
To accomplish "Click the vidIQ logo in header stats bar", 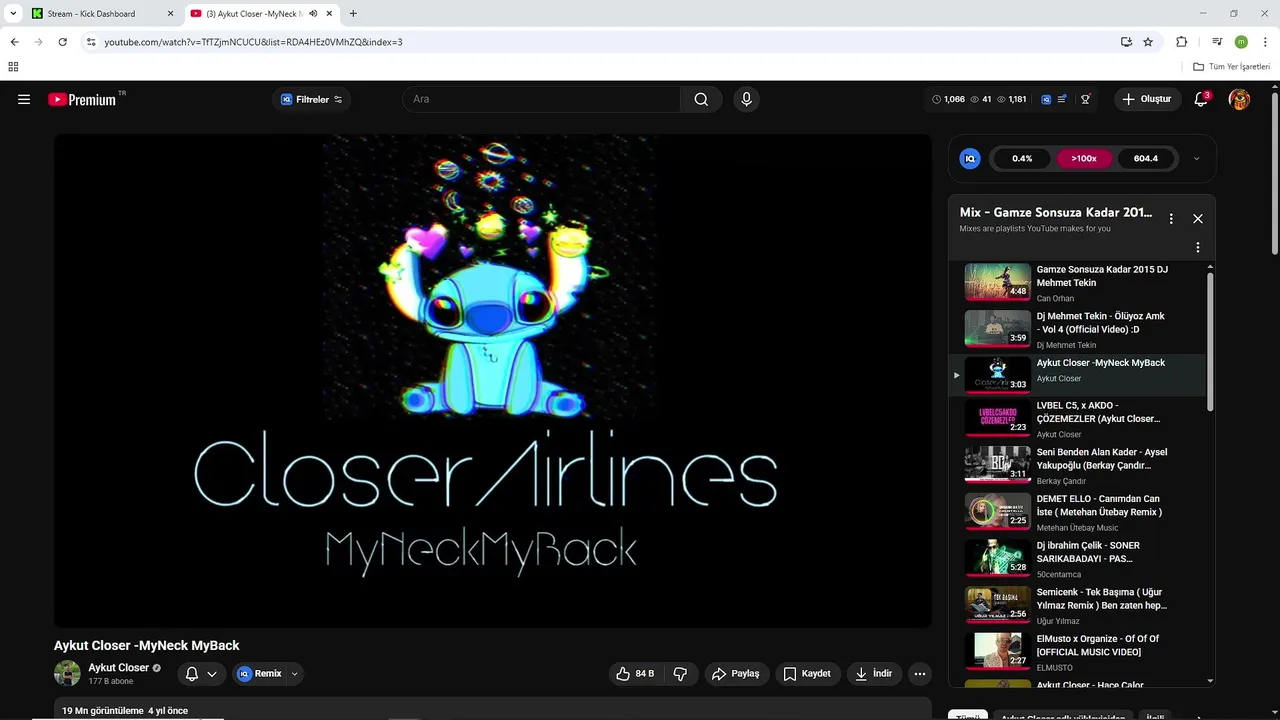I will (x=1046, y=99).
